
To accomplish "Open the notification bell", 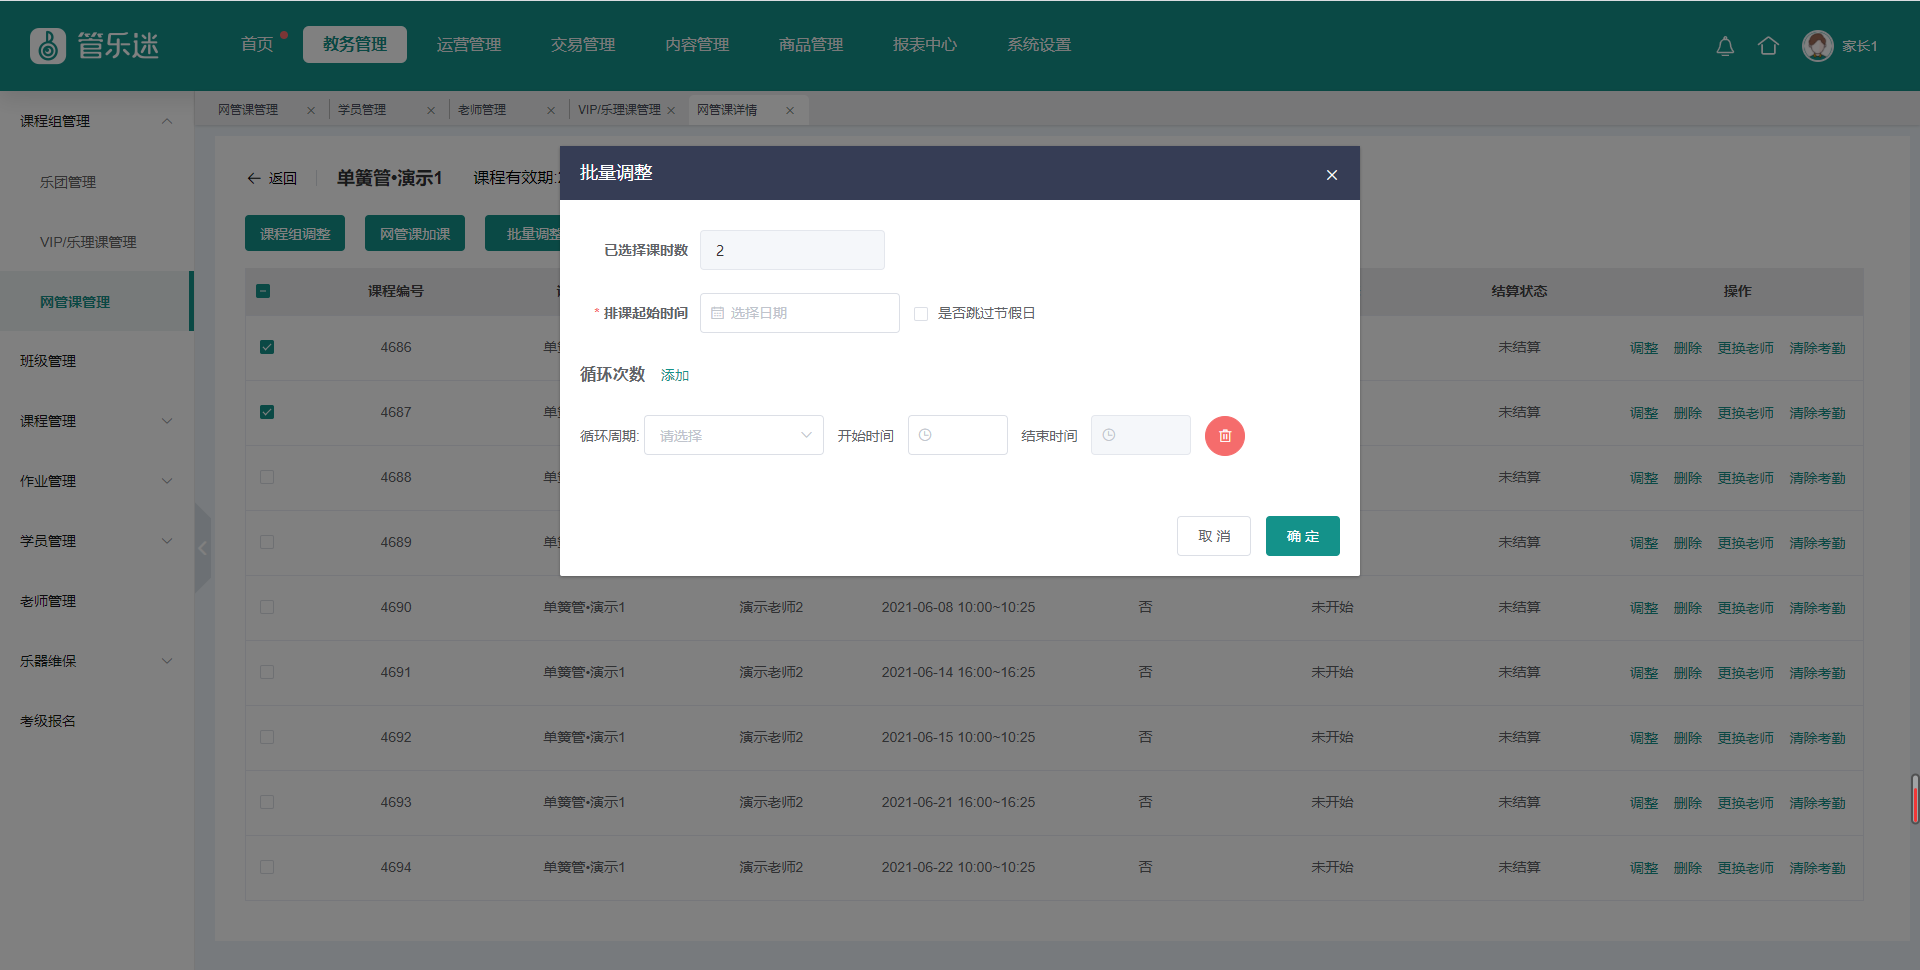I will pyautogui.click(x=1725, y=46).
